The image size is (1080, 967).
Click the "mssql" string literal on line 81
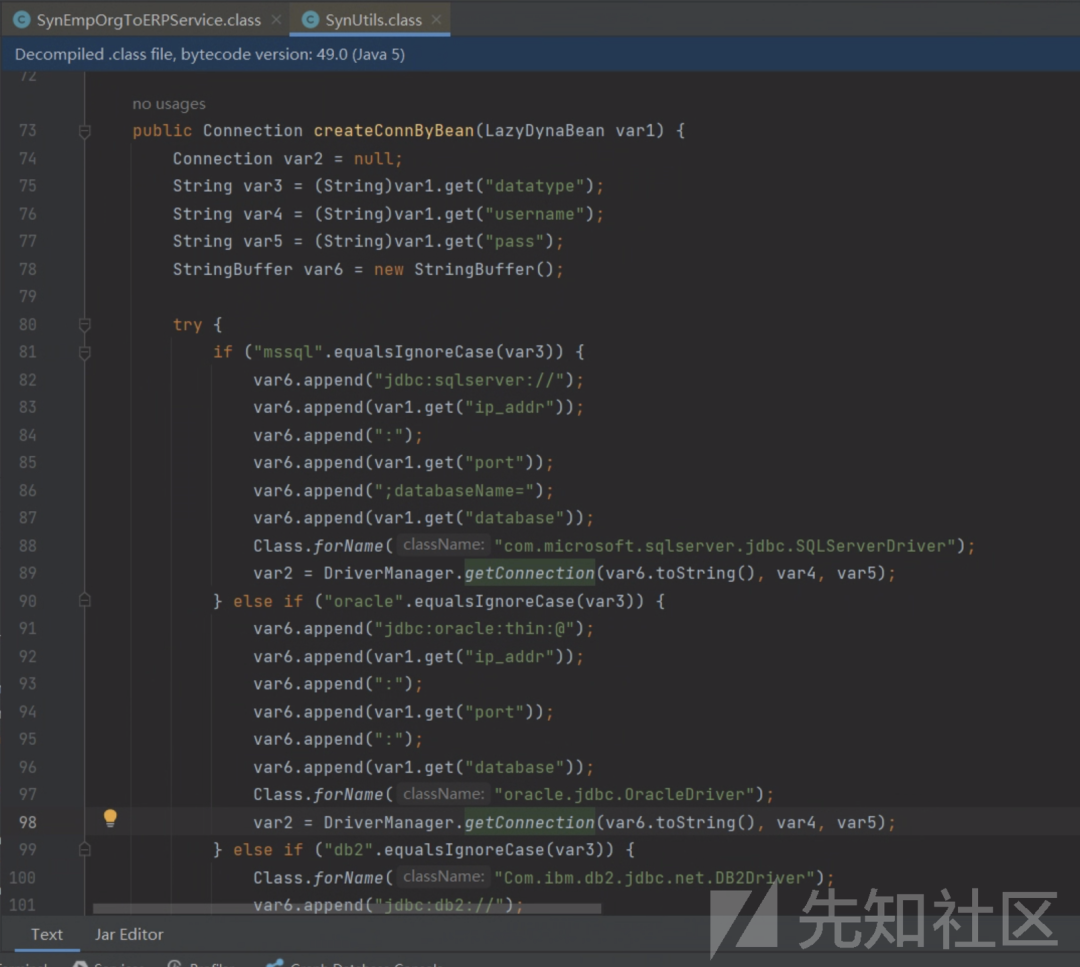288,352
